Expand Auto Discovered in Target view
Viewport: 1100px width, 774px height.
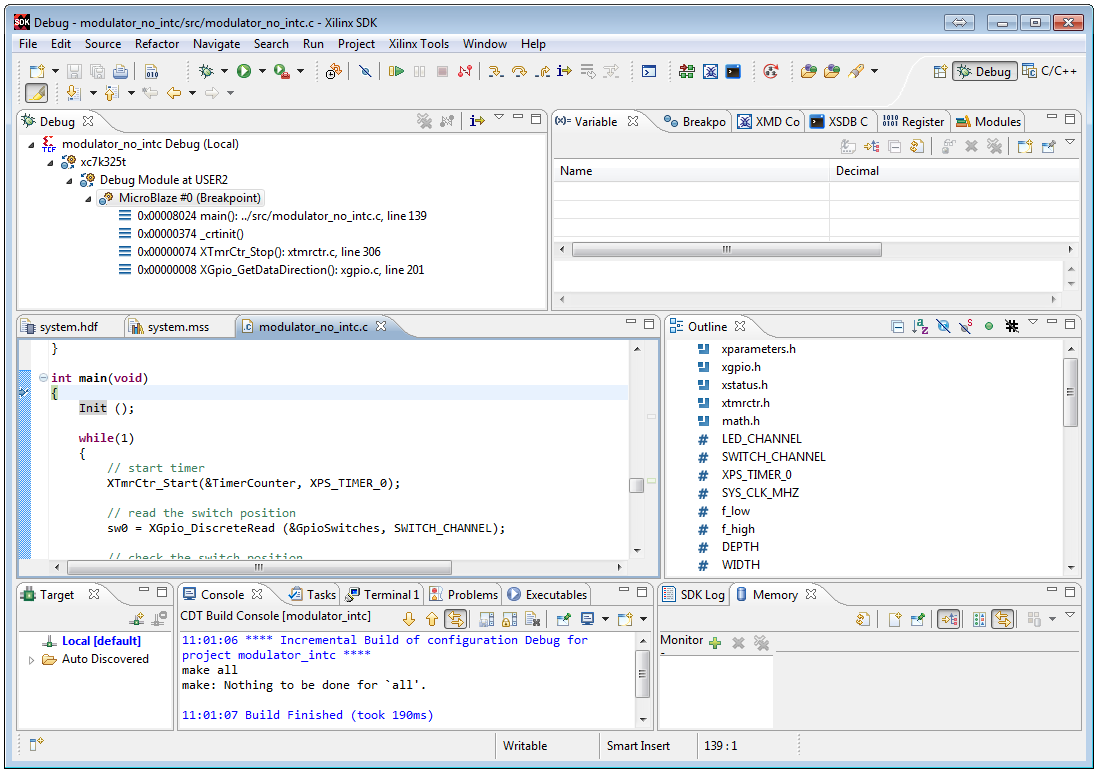(32, 660)
